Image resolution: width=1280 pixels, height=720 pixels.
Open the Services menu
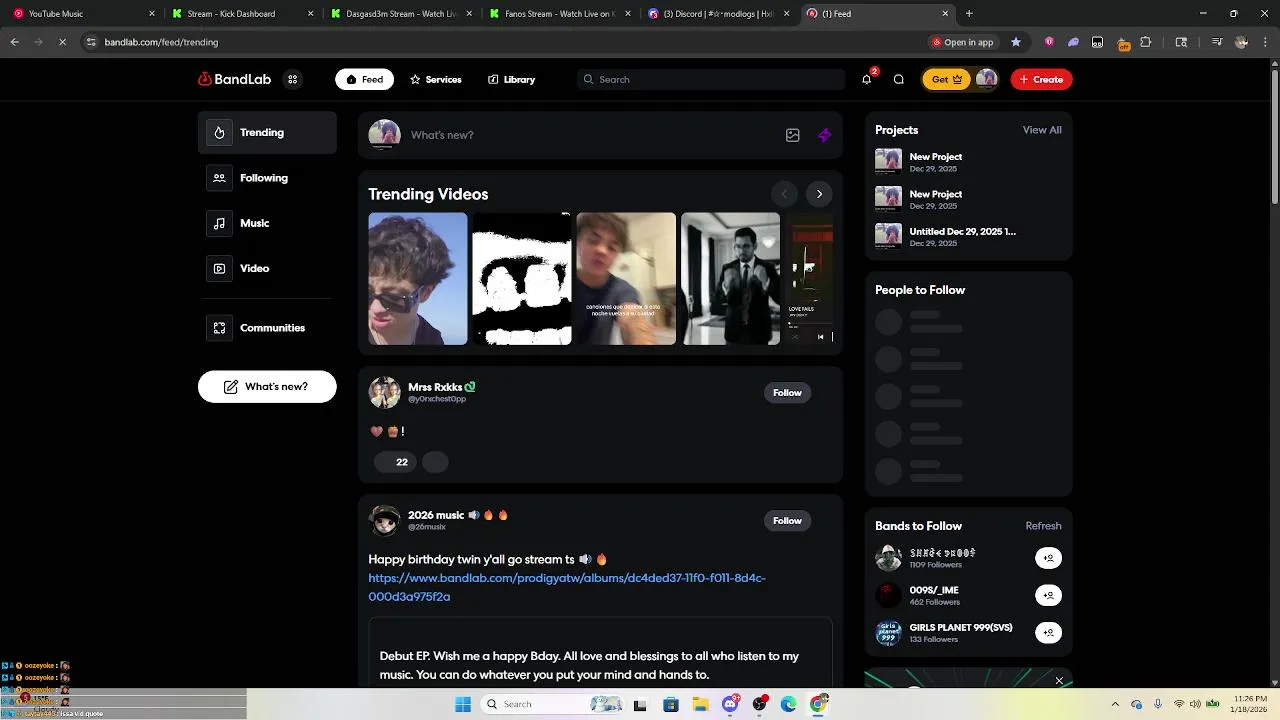[435, 79]
